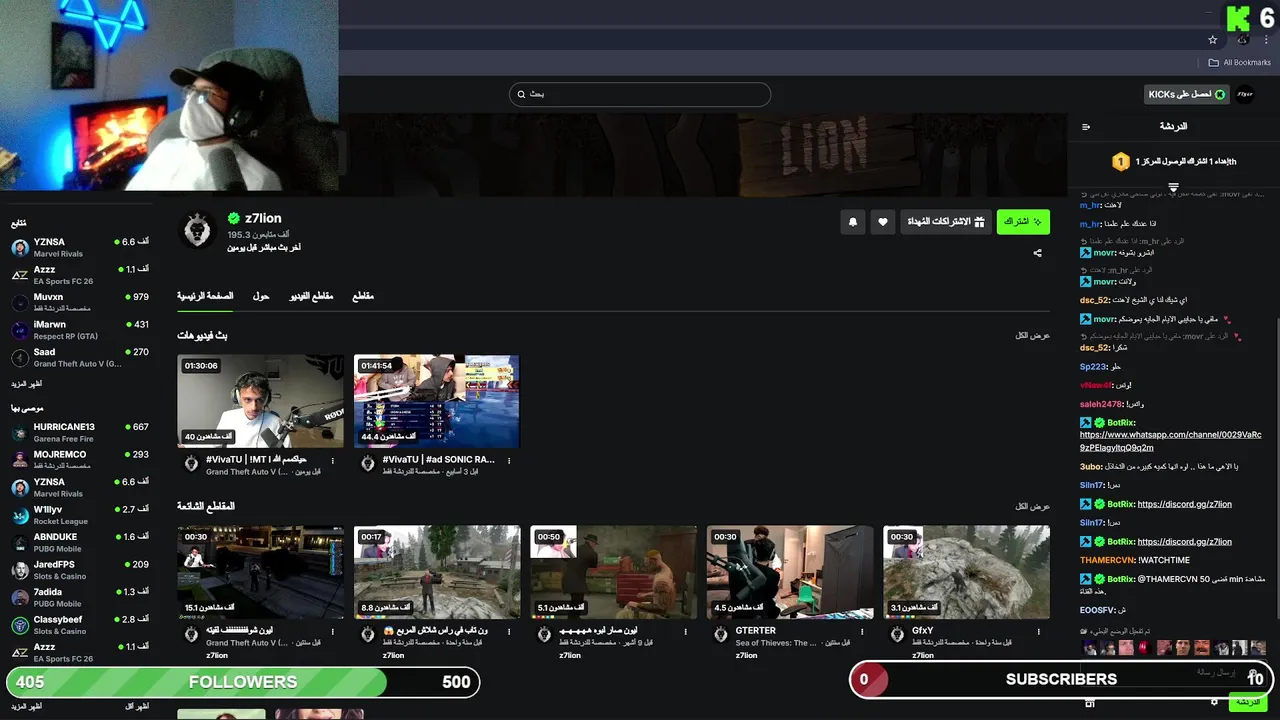Expand the chat leaderboard with down arrow

(1173, 187)
